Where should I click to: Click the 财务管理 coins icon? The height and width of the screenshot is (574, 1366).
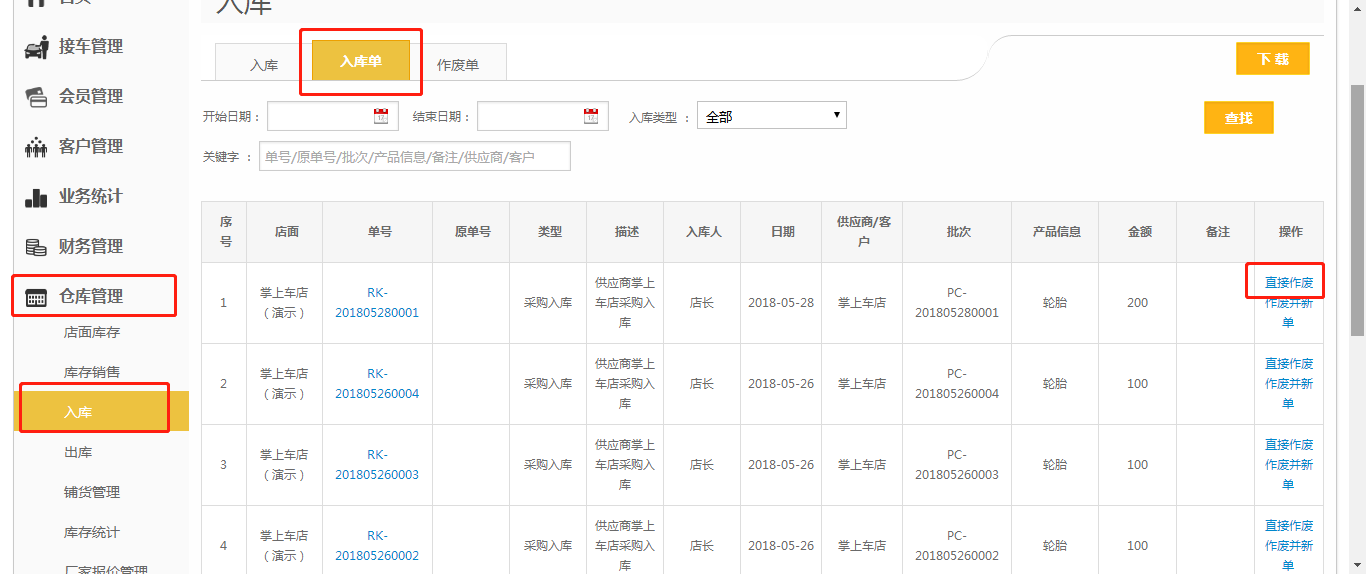pyautogui.click(x=36, y=247)
